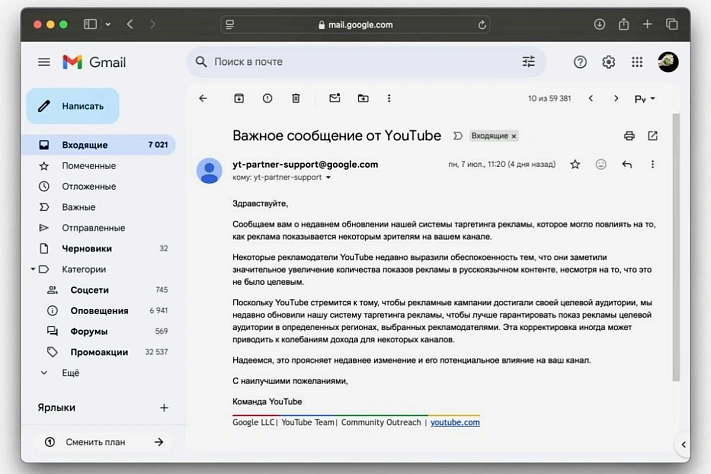
Task: Click the Сменить план button
Action: [x=104, y=442]
